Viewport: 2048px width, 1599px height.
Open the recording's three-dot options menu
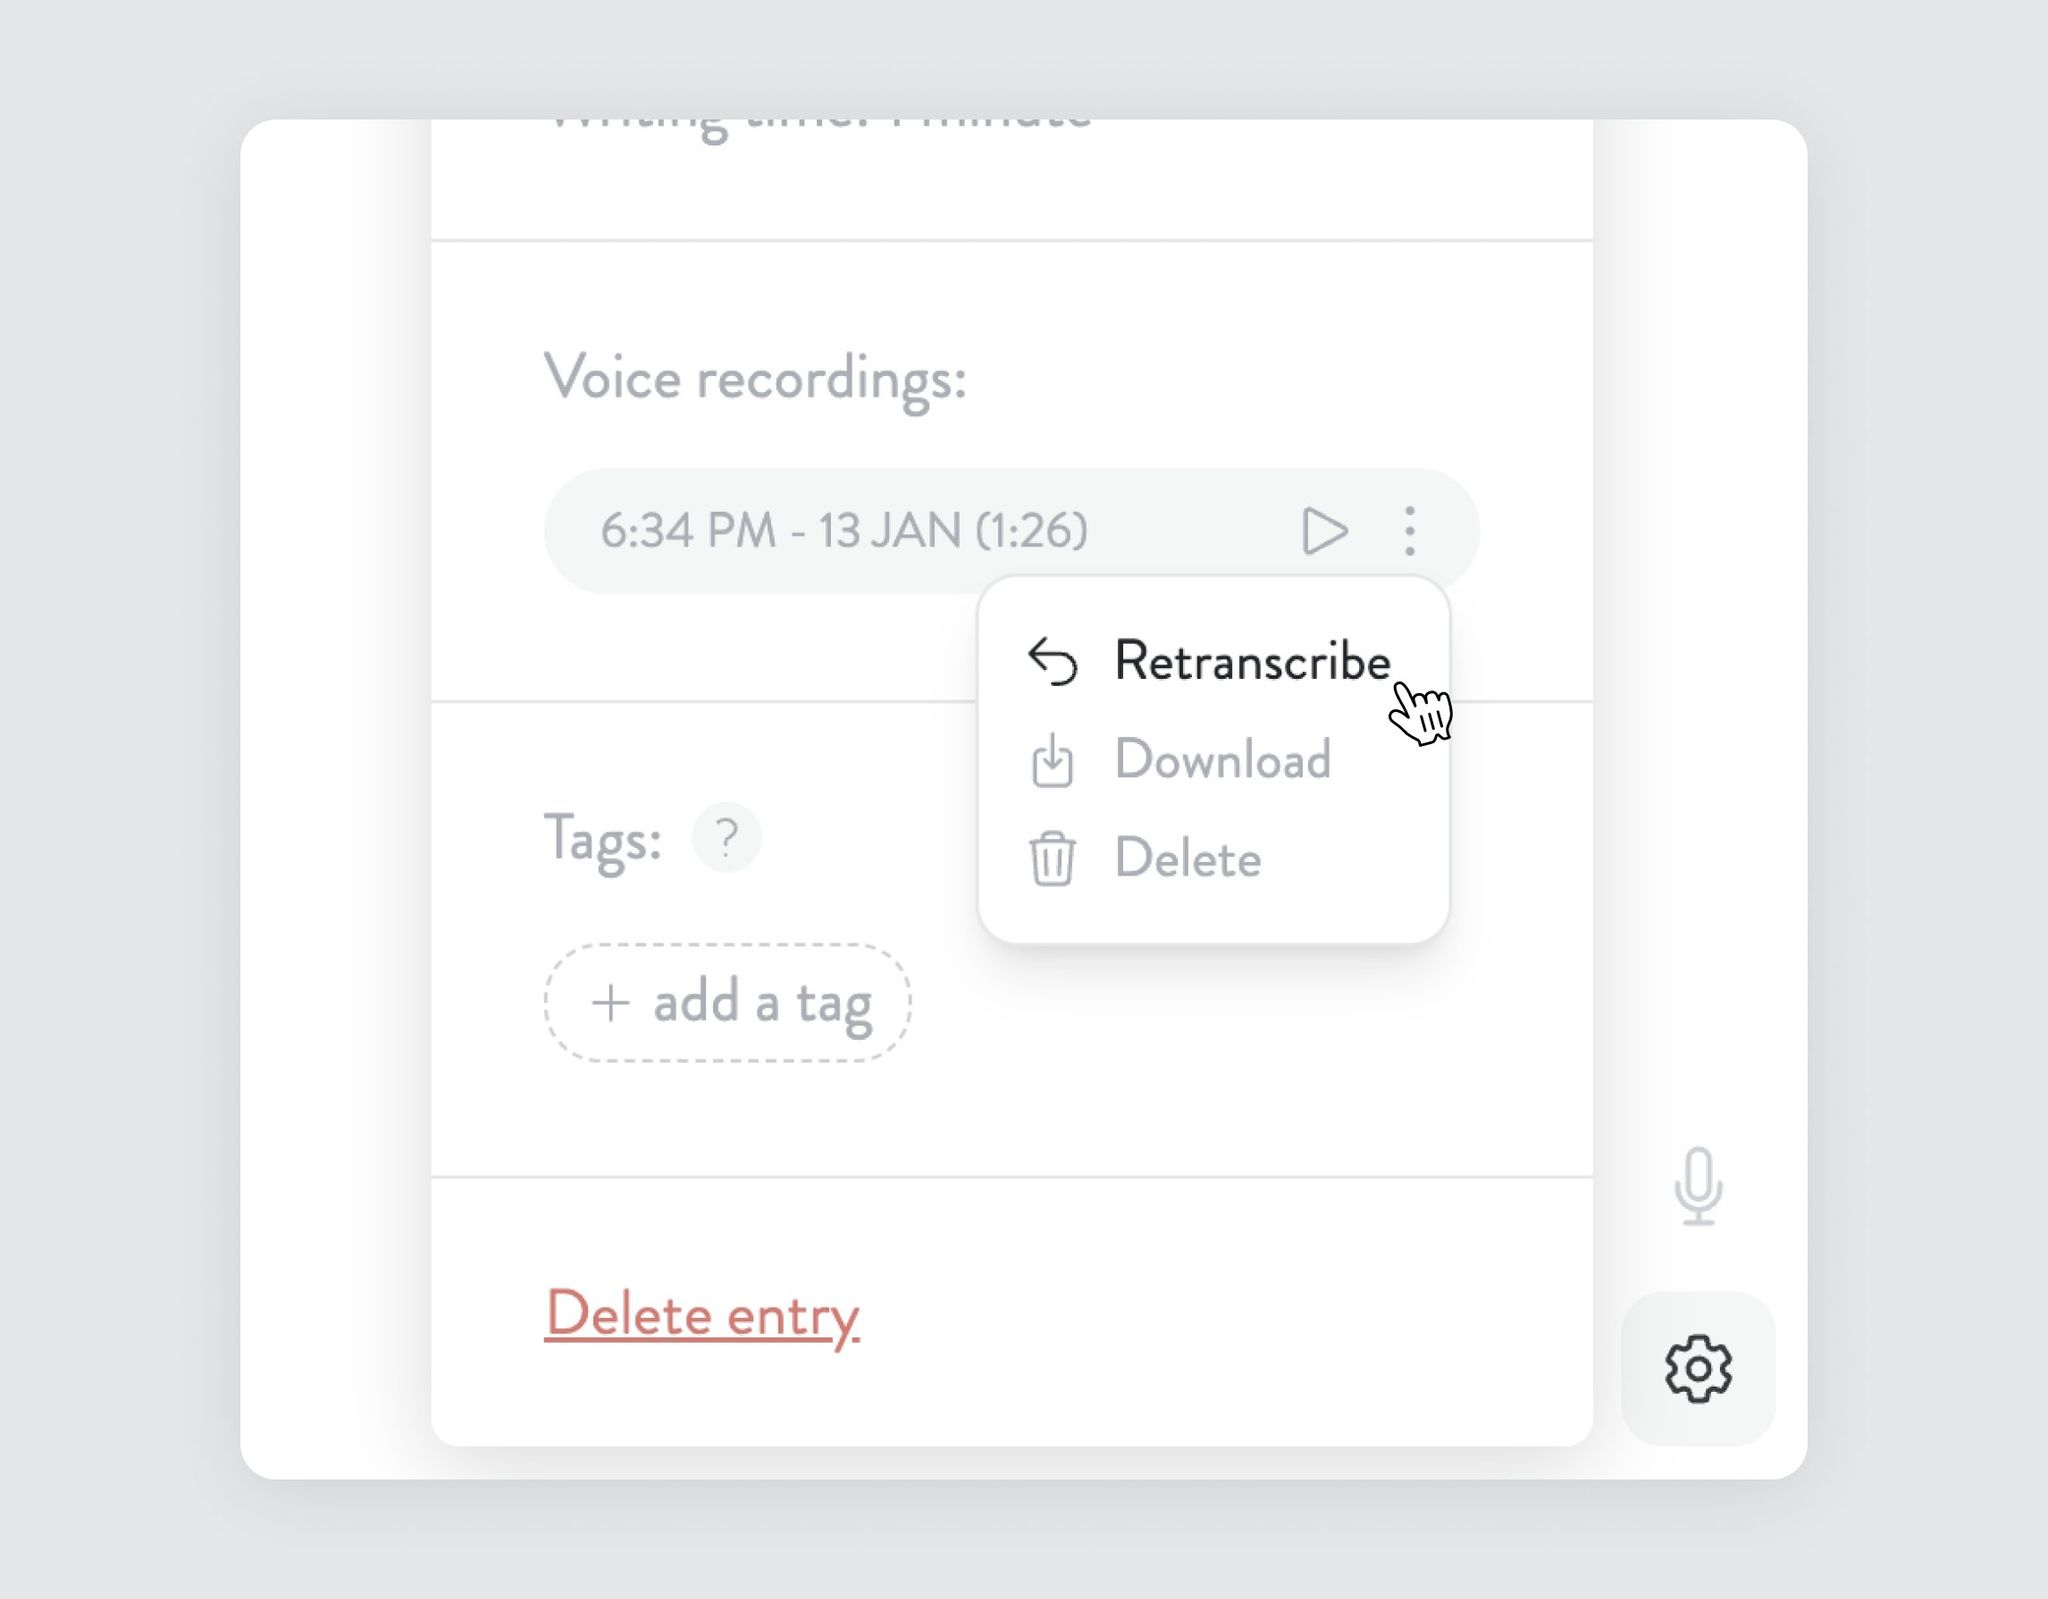pos(1409,530)
